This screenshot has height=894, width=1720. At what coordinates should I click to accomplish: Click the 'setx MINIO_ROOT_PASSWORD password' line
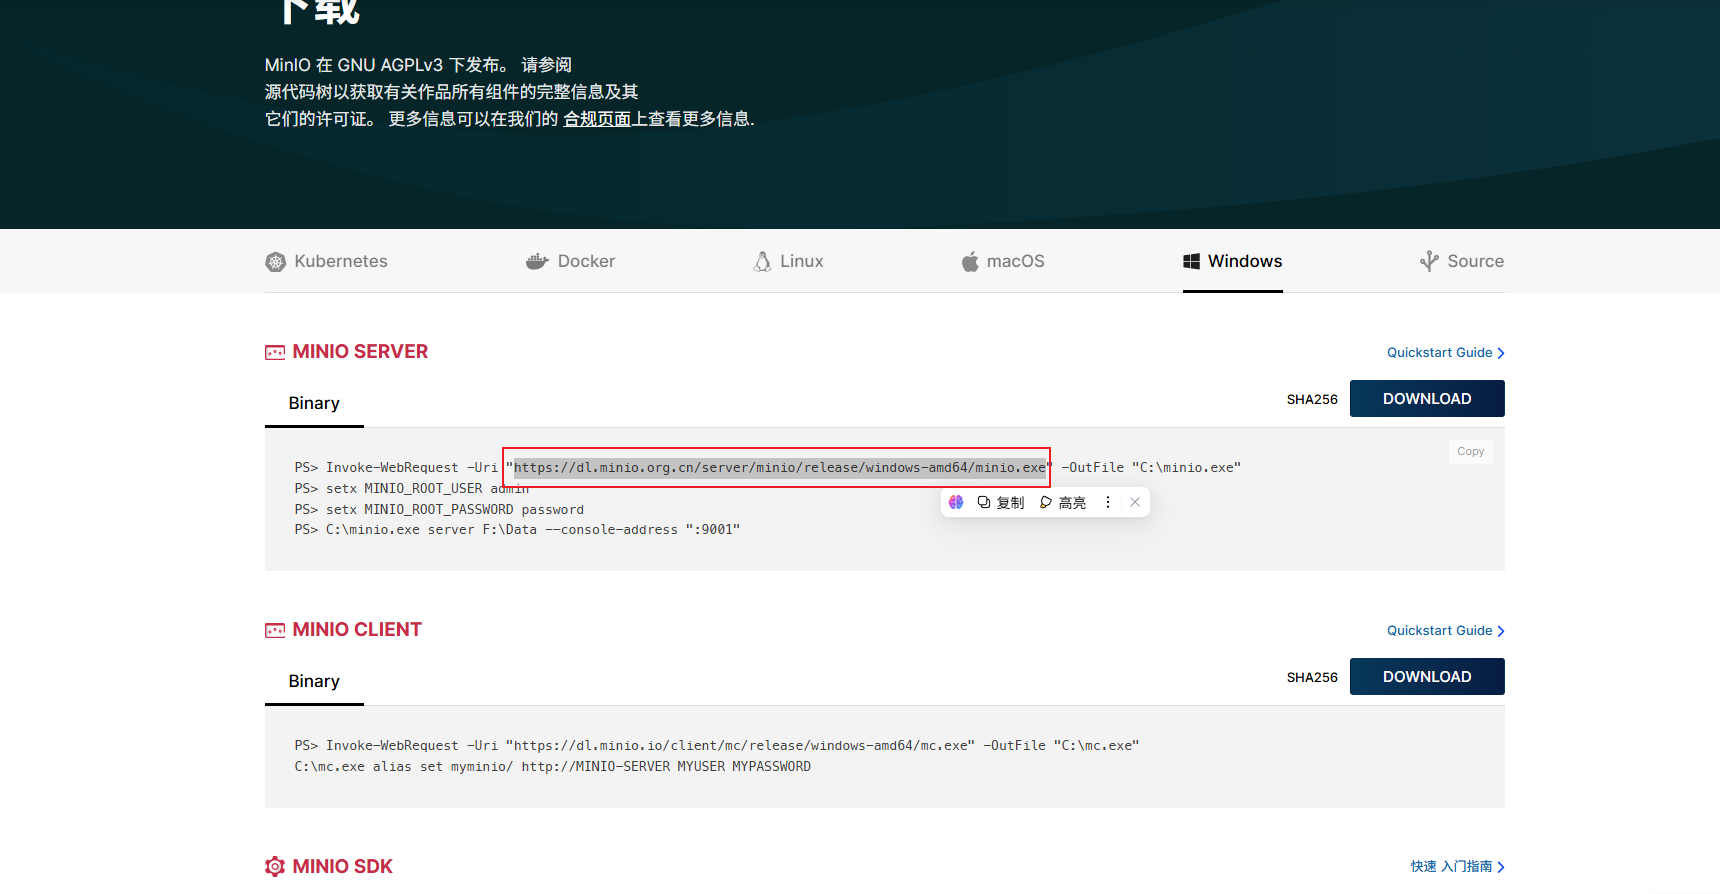pyautogui.click(x=439, y=509)
